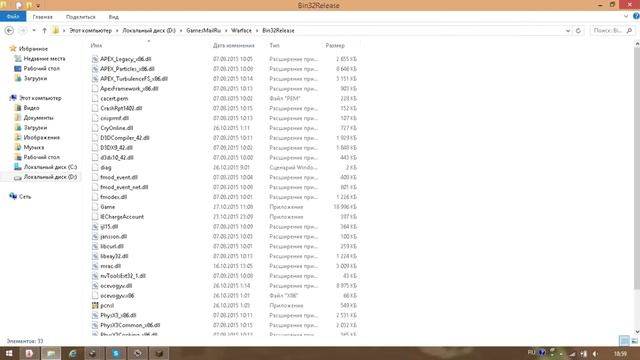The height and width of the screenshot is (360, 640).
Task: Click the Game application icon
Action: coord(95,207)
